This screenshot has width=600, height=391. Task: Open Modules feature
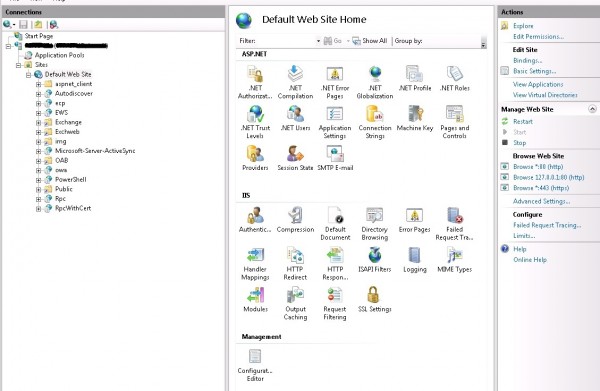(255, 299)
